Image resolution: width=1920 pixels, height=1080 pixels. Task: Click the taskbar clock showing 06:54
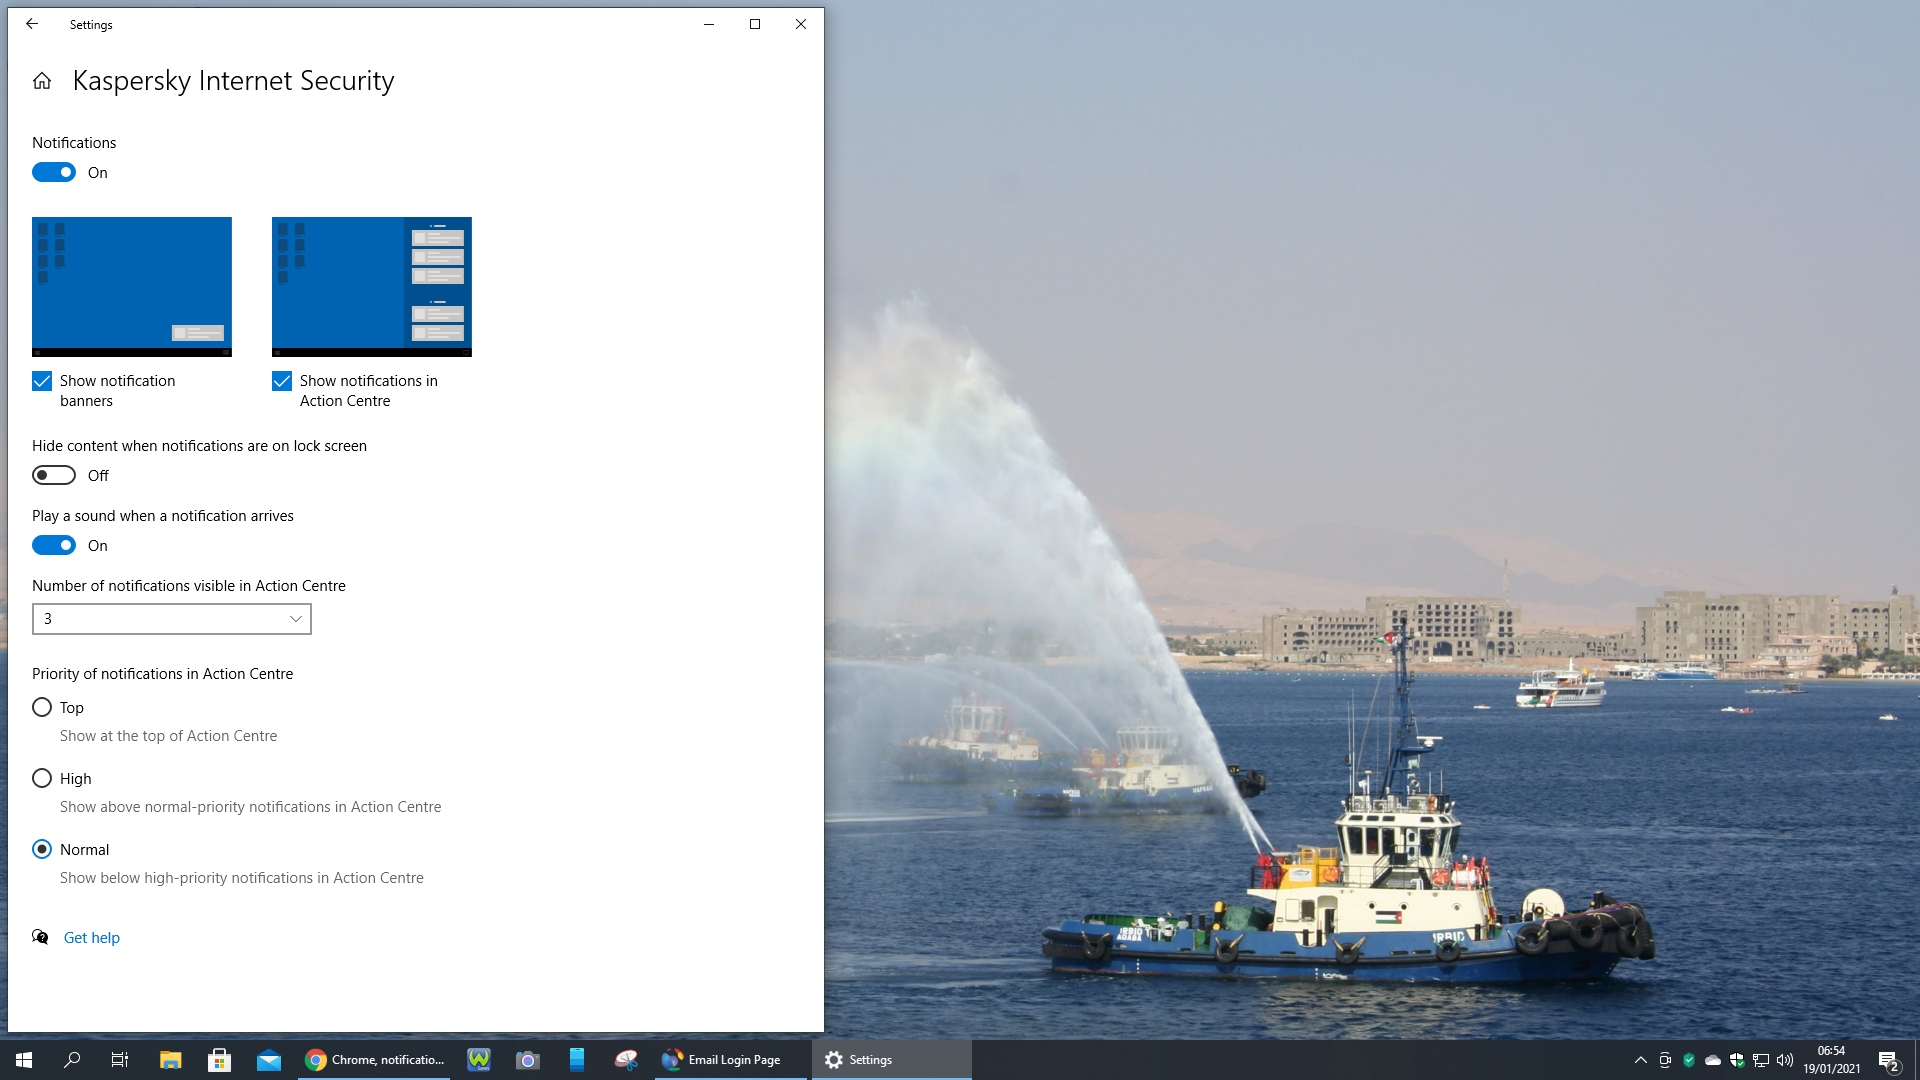[x=1832, y=1060]
